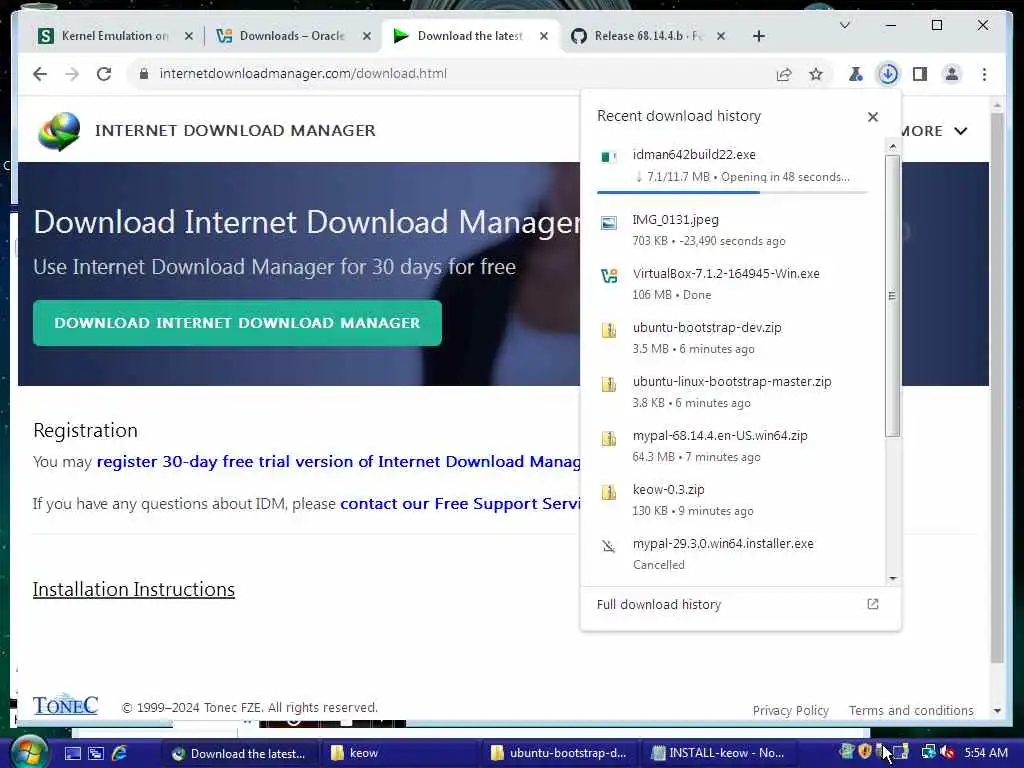Go back to the previous page
1024x768 pixels.
(40, 74)
